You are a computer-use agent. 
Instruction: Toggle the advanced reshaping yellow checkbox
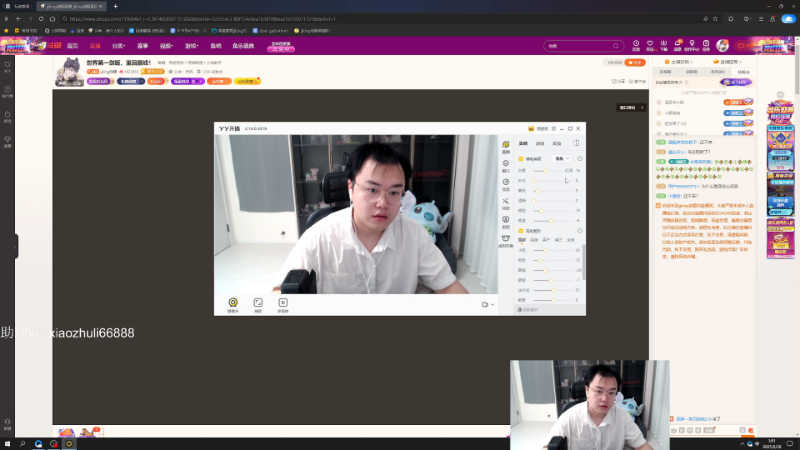coord(521,231)
